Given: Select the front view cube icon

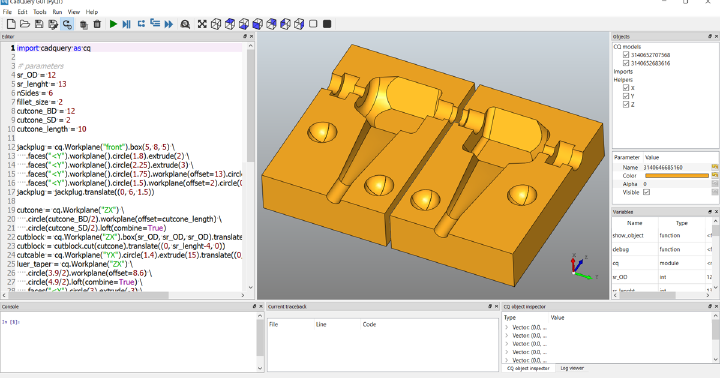Looking at the screenshot, I should point(258,24).
